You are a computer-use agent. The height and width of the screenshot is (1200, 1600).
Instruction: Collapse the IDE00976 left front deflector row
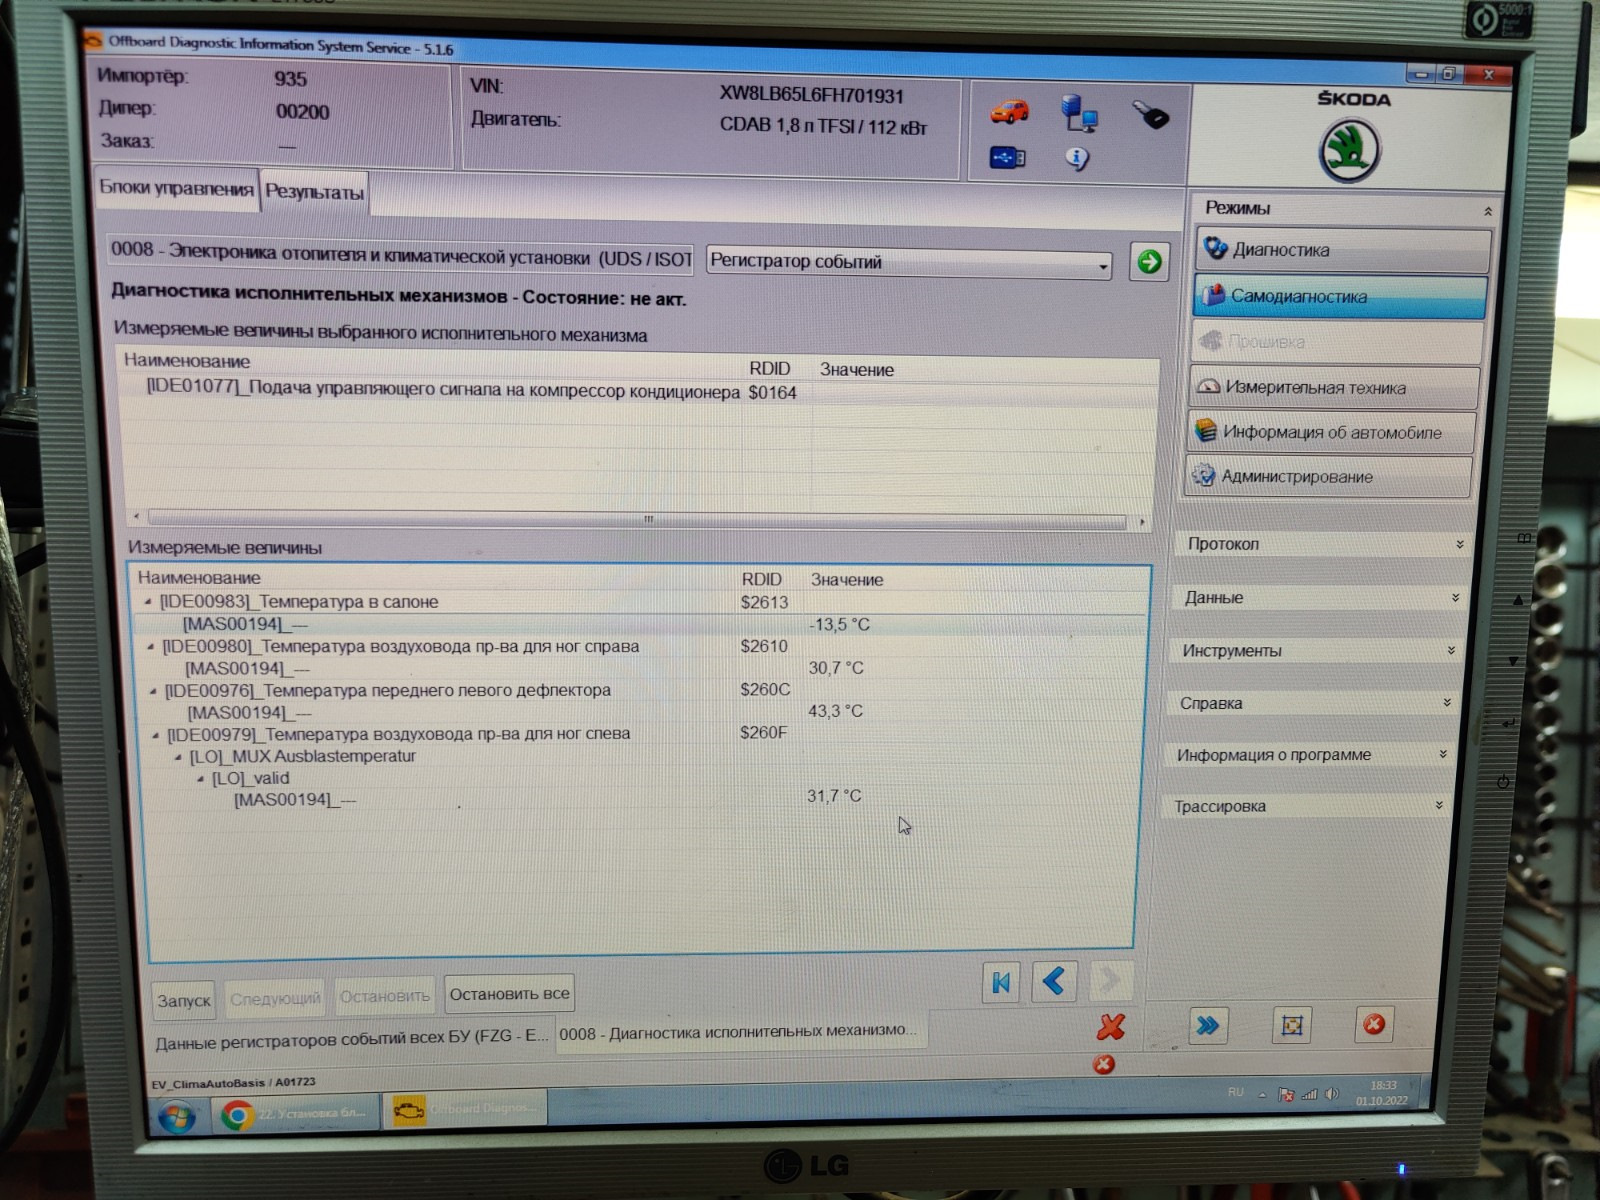tap(153, 691)
